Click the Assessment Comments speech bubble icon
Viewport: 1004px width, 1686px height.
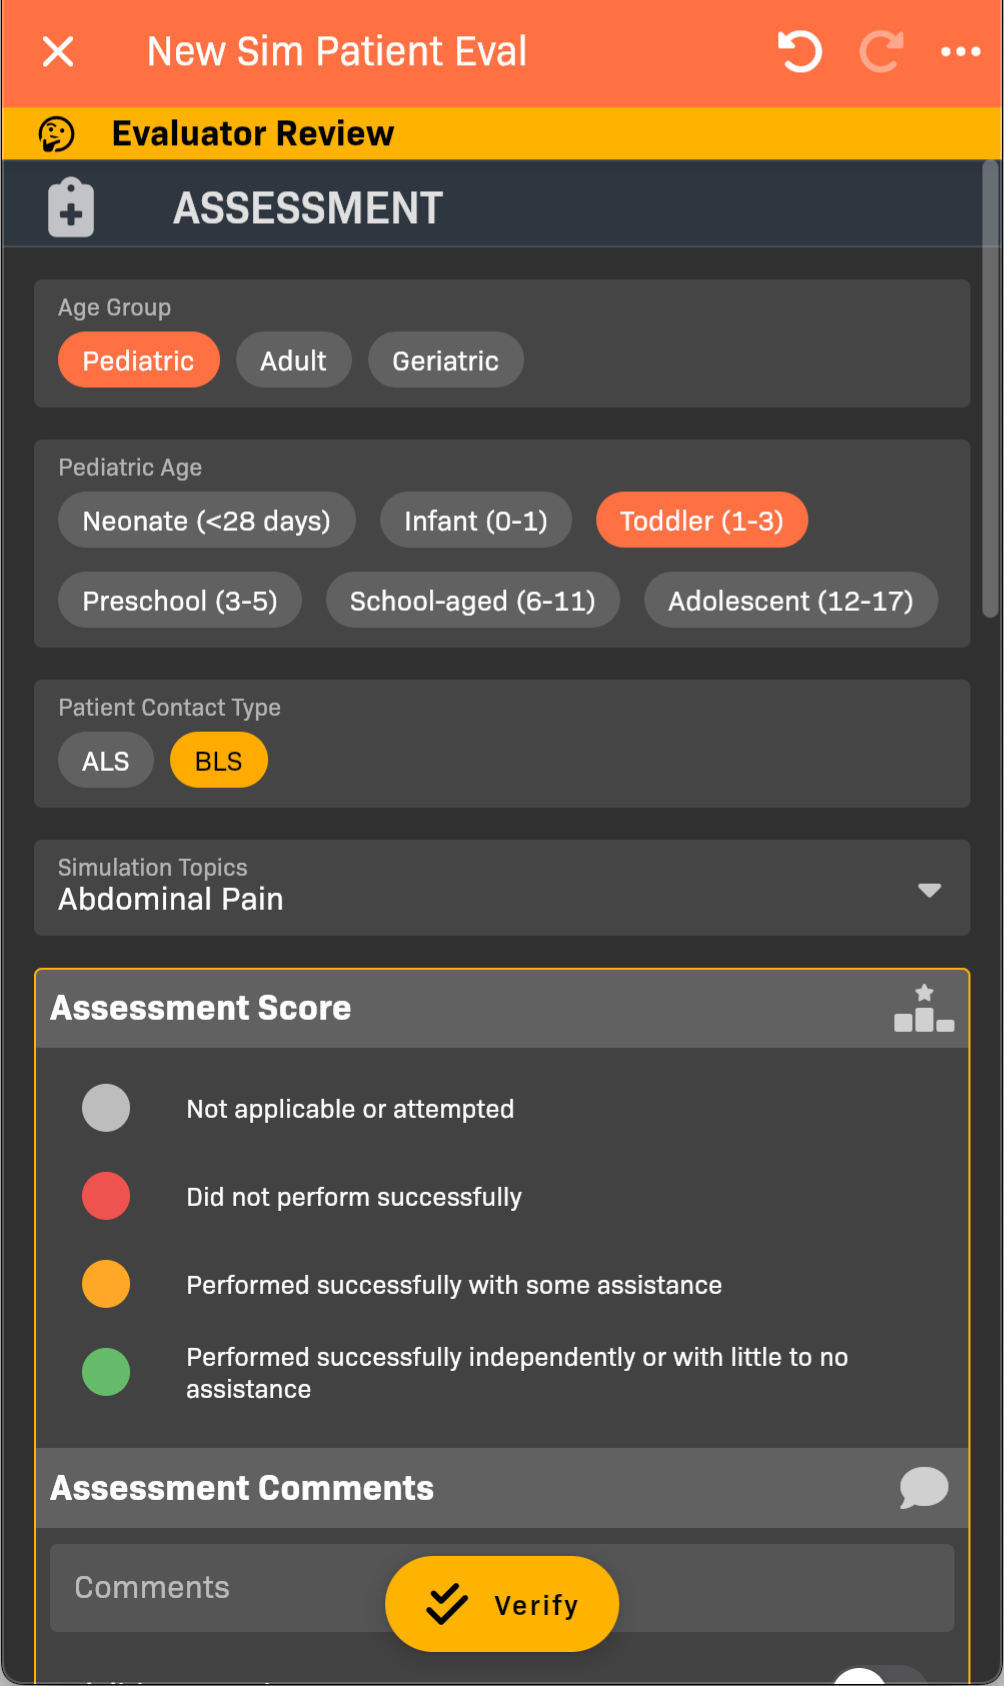(x=923, y=1487)
